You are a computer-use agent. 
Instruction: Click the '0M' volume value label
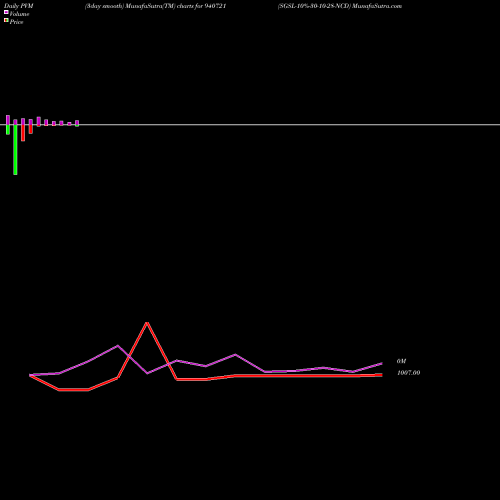(401, 361)
